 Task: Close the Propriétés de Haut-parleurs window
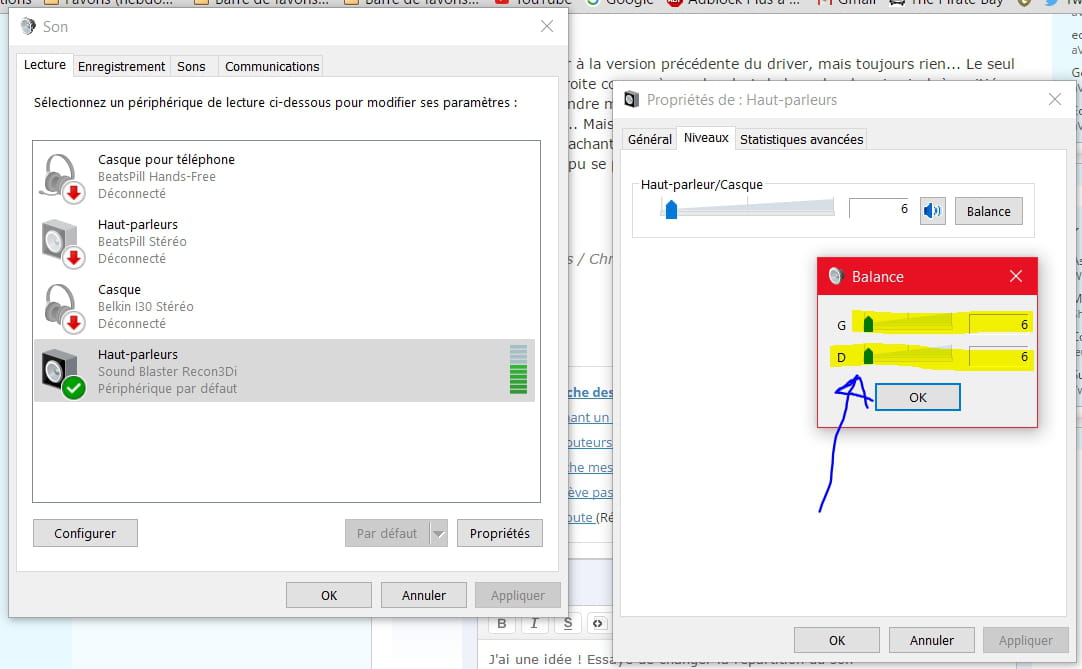point(1054,99)
